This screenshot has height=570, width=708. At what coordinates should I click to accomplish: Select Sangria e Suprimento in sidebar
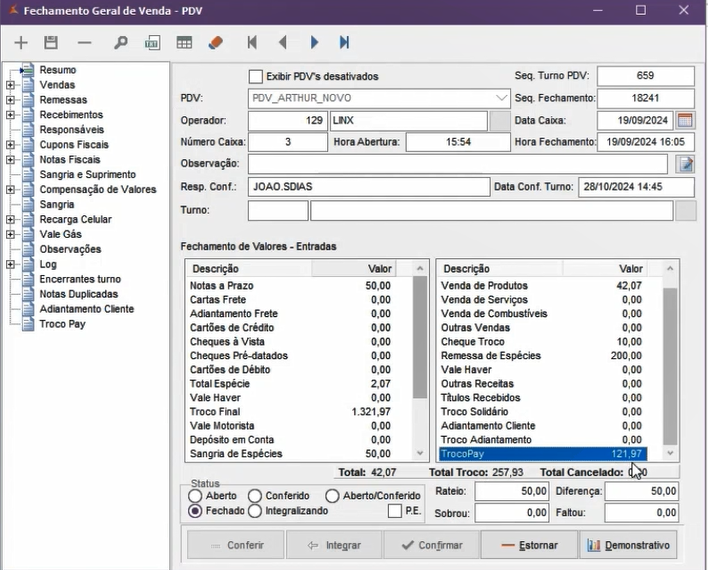click(87, 175)
